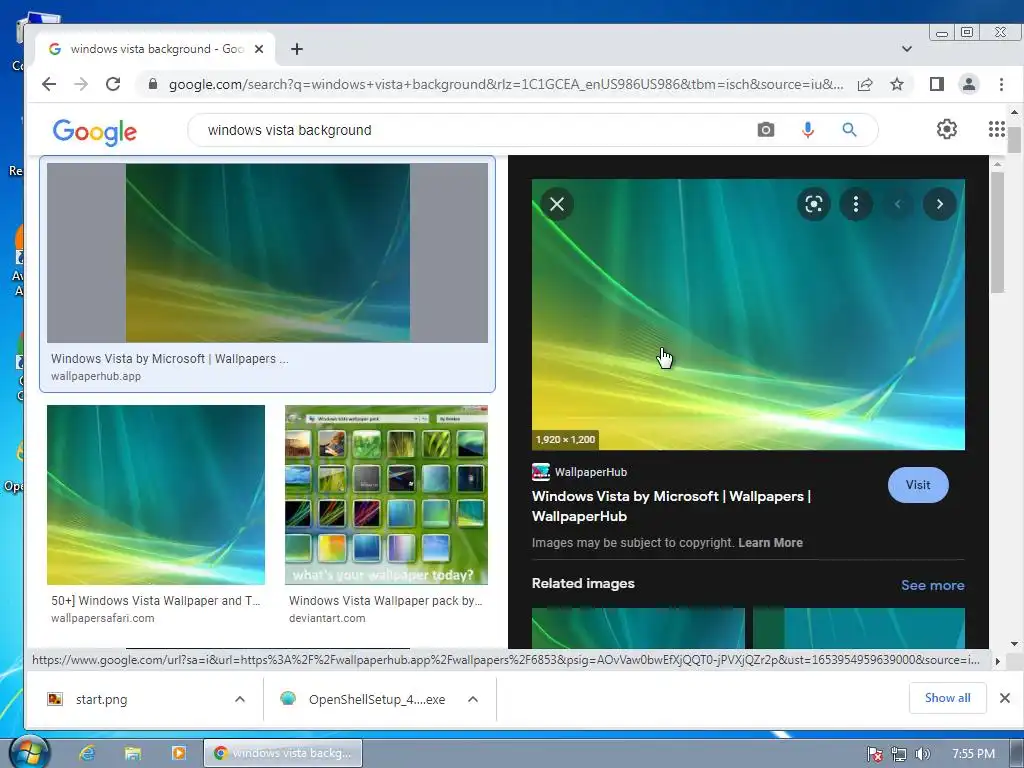Open the Action Center flag tray icon

point(874,754)
